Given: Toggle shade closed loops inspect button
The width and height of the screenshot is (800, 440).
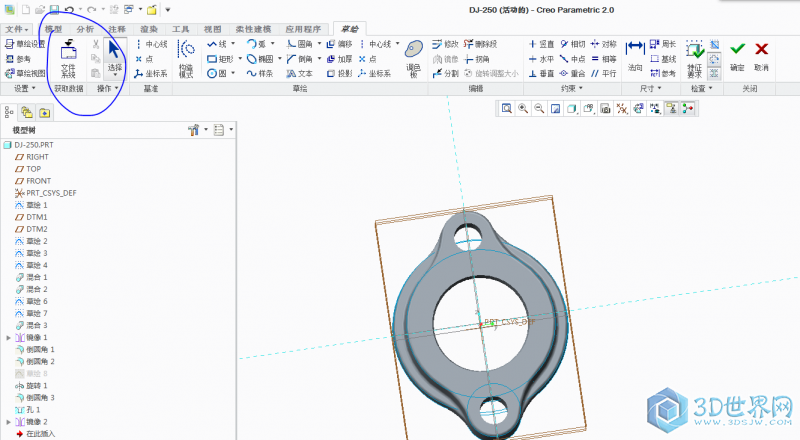Looking at the screenshot, I should pos(714,44).
